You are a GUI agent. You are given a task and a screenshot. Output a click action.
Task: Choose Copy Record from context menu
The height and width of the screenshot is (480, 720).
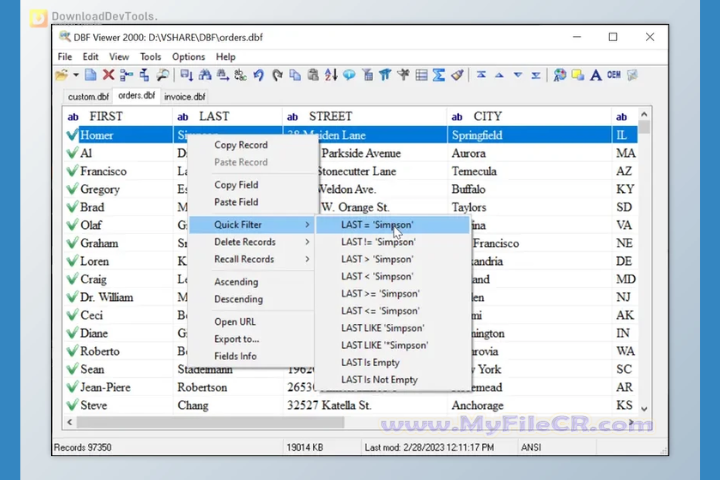coord(241,145)
